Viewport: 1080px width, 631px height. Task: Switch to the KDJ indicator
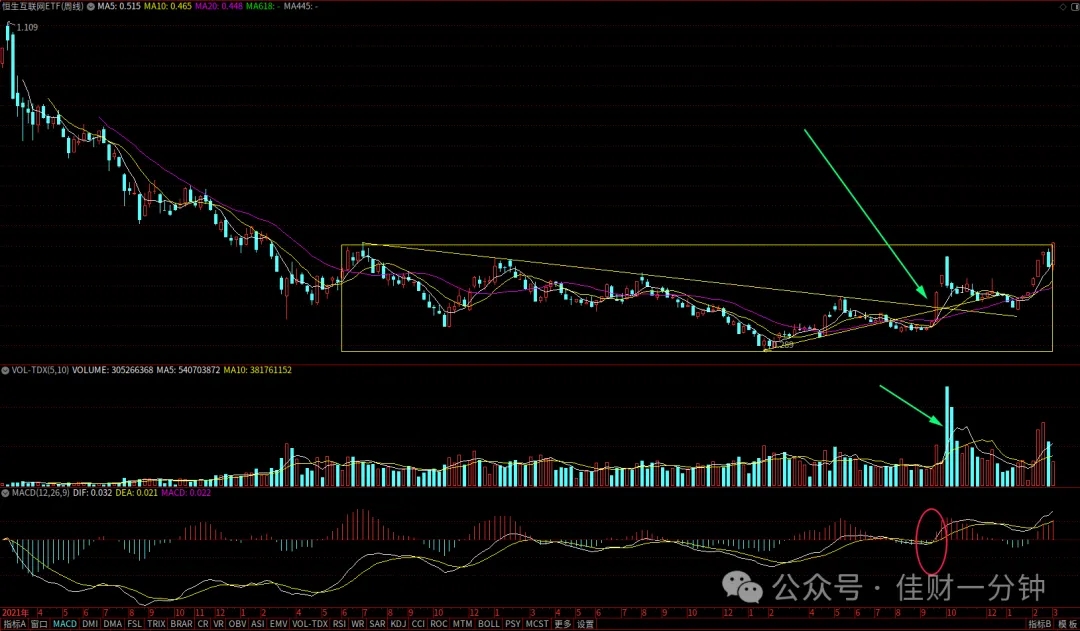coord(398,623)
